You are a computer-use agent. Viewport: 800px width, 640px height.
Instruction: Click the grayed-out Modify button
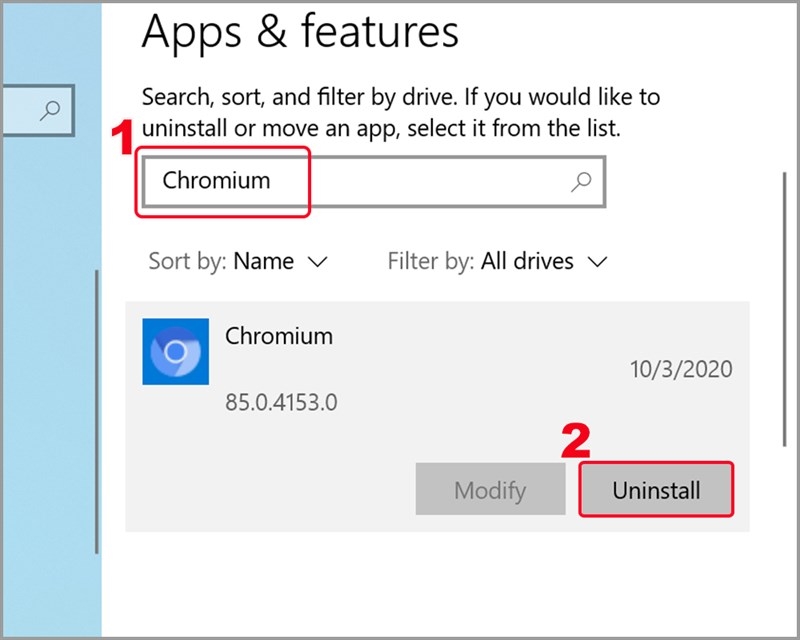pyautogui.click(x=490, y=490)
